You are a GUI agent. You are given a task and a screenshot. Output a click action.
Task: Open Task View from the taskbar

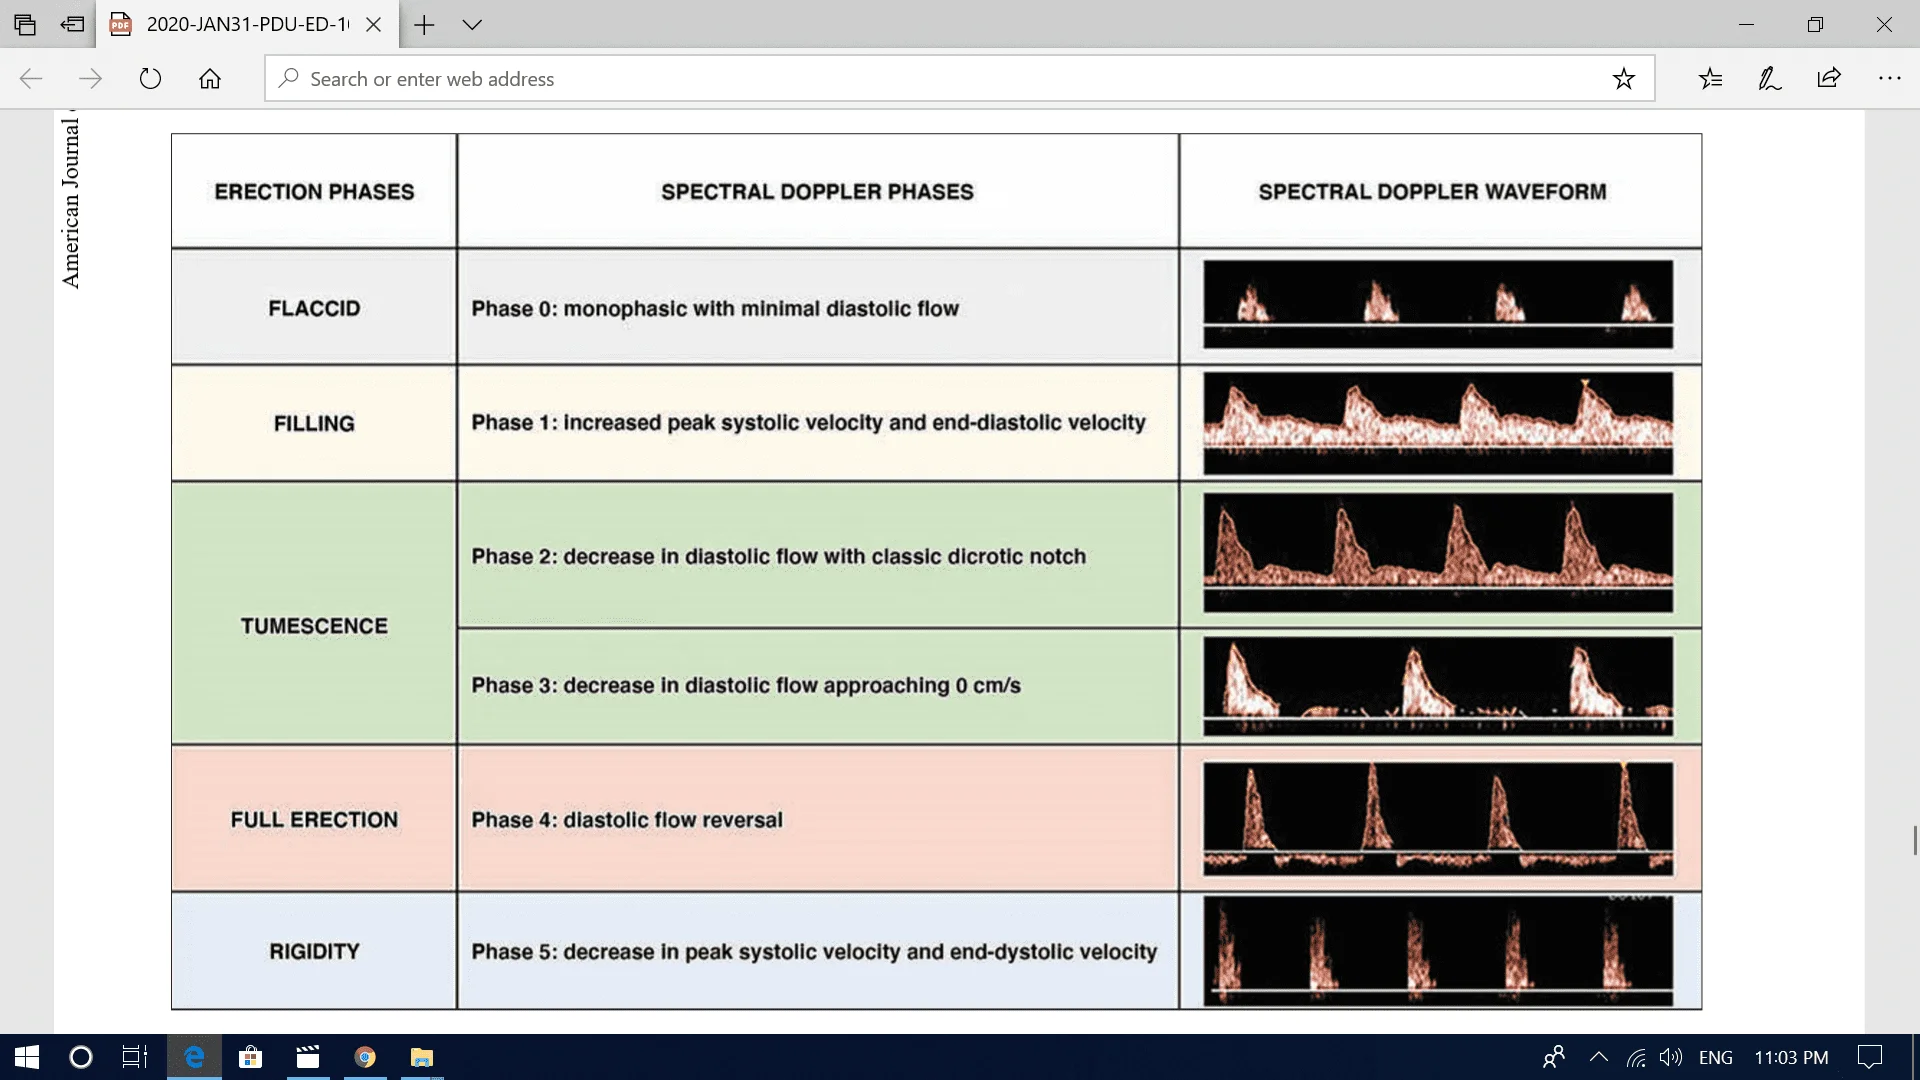pyautogui.click(x=135, y=1057)
